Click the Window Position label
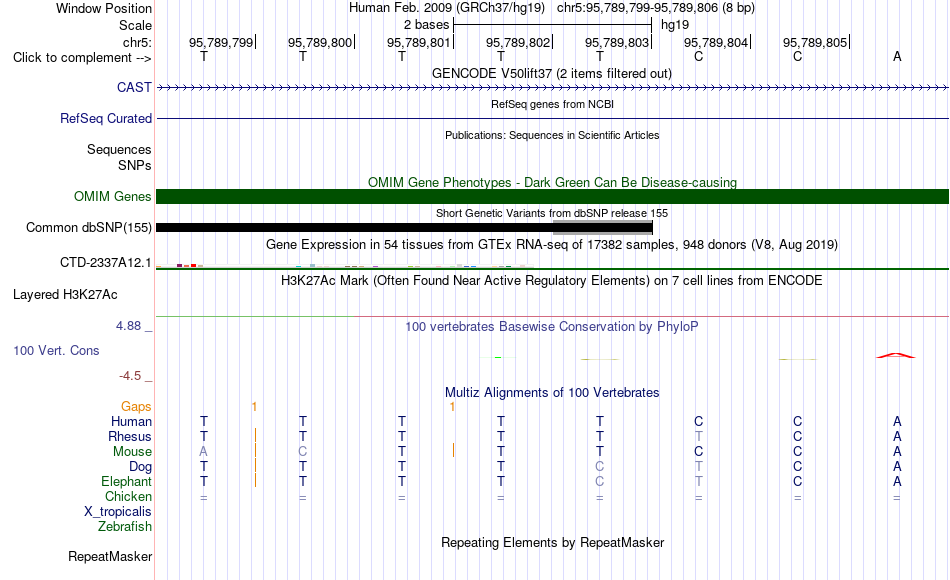The height and width of the screenshot is (580, 950). point(104,8)
